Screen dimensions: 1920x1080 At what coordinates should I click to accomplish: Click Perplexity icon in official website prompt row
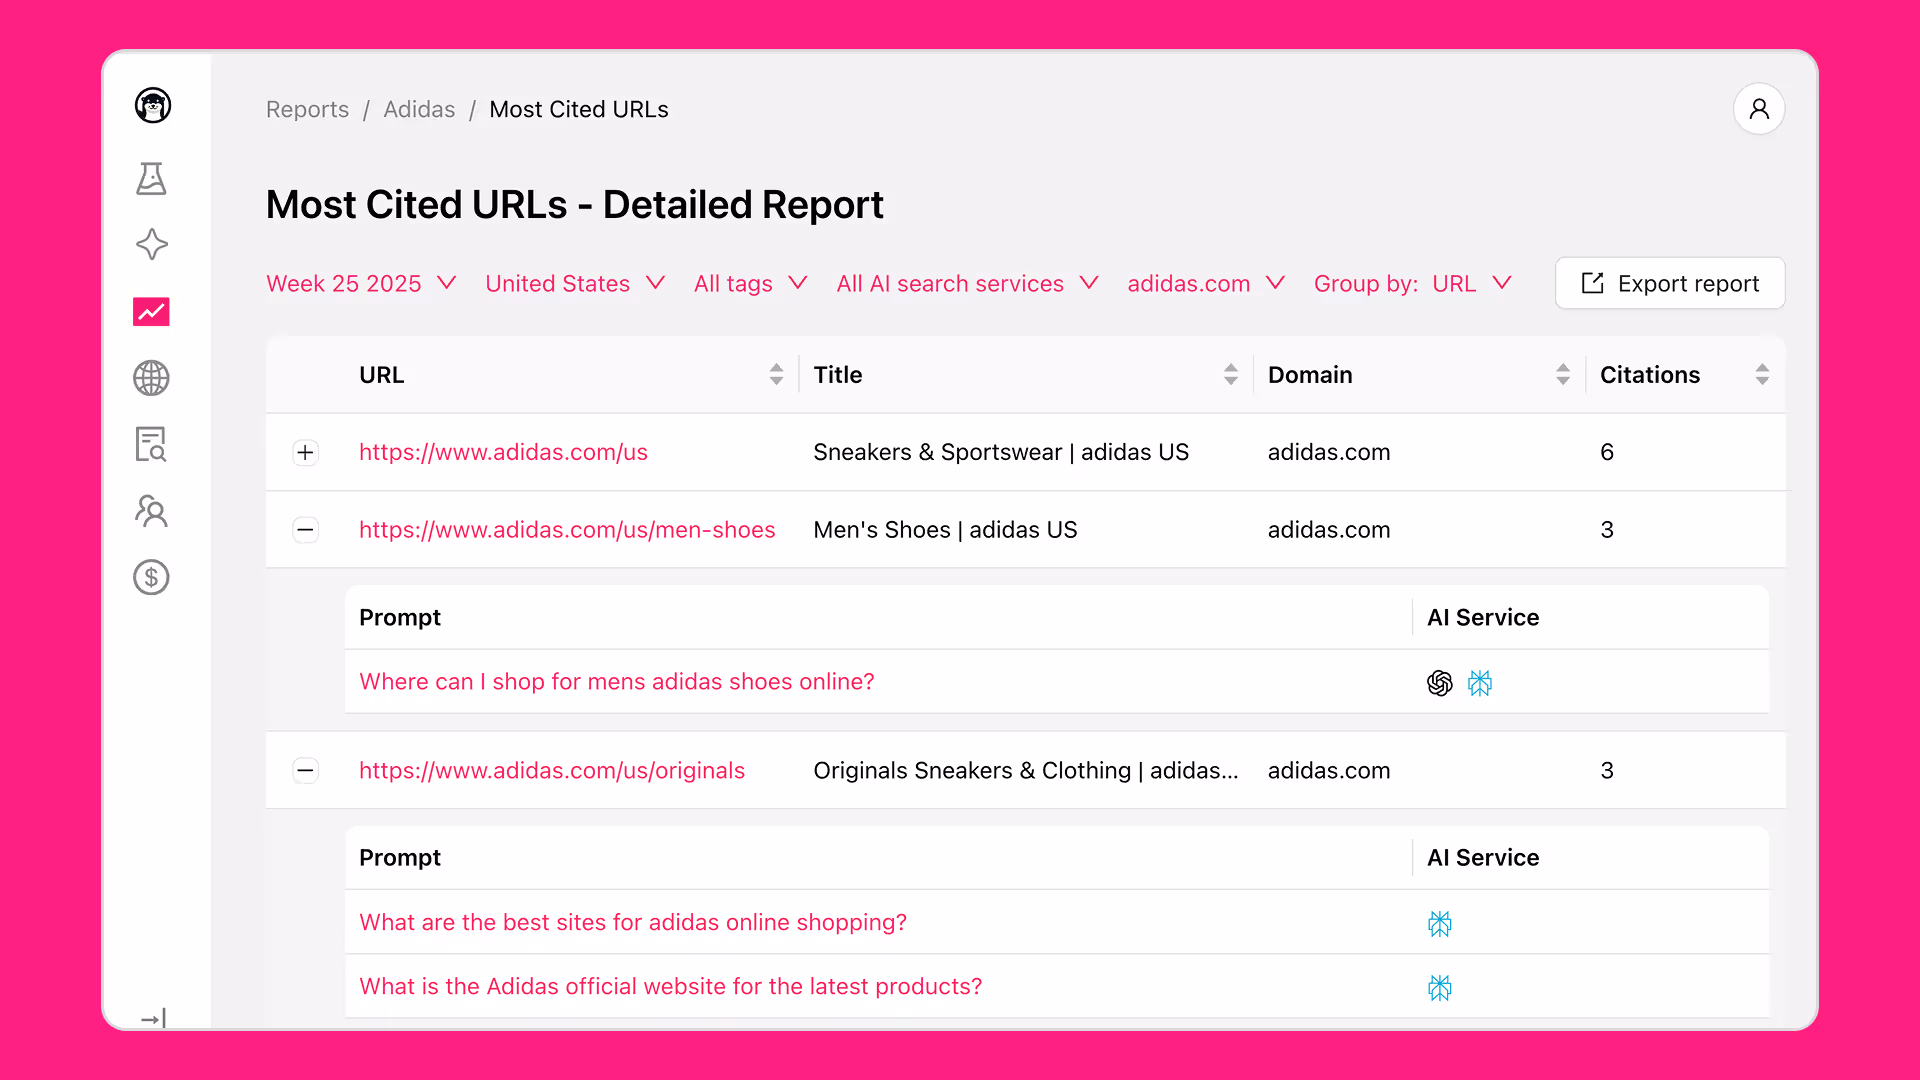point(1440,988)
